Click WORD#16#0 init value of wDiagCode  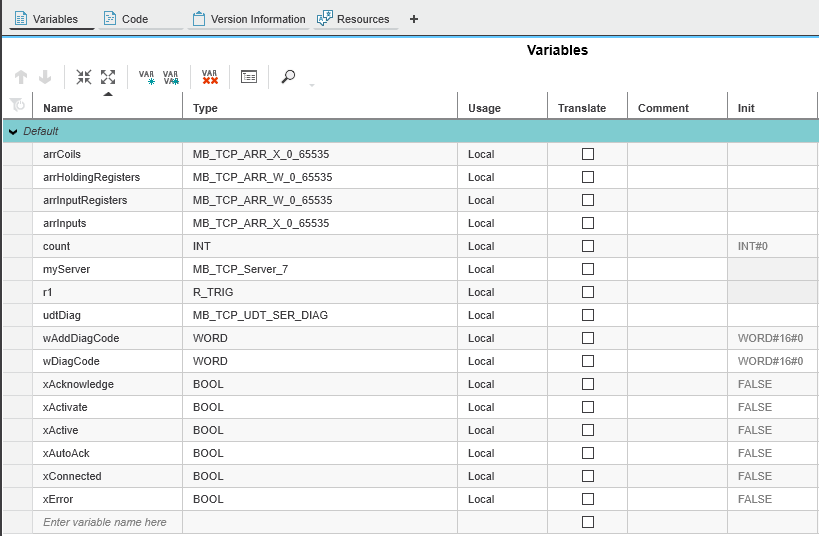770,361
